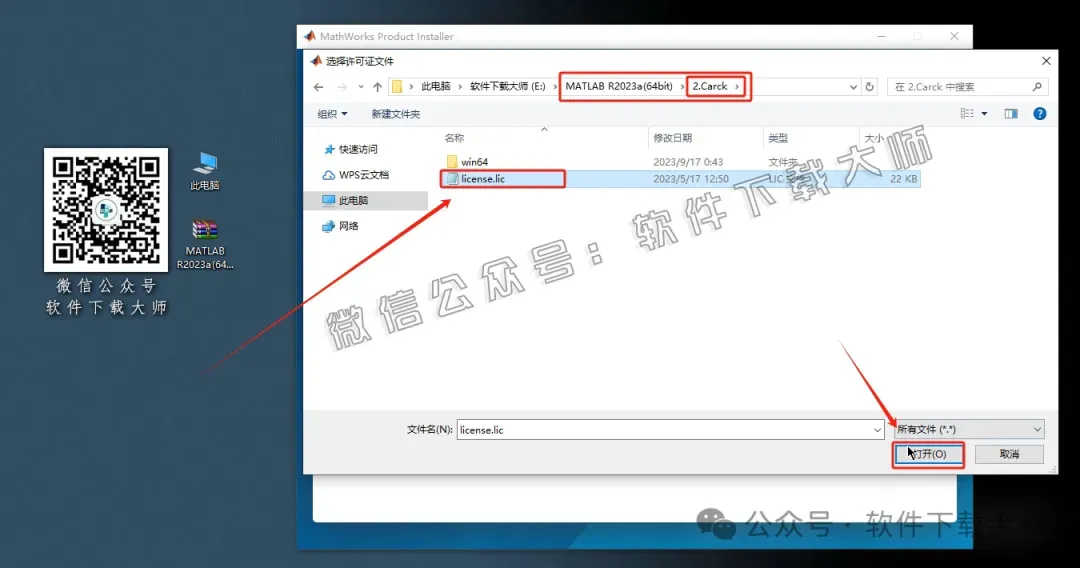1080x568 pixels.
Task: Click the 快速访问 star icon
Action: click(329, 149)
